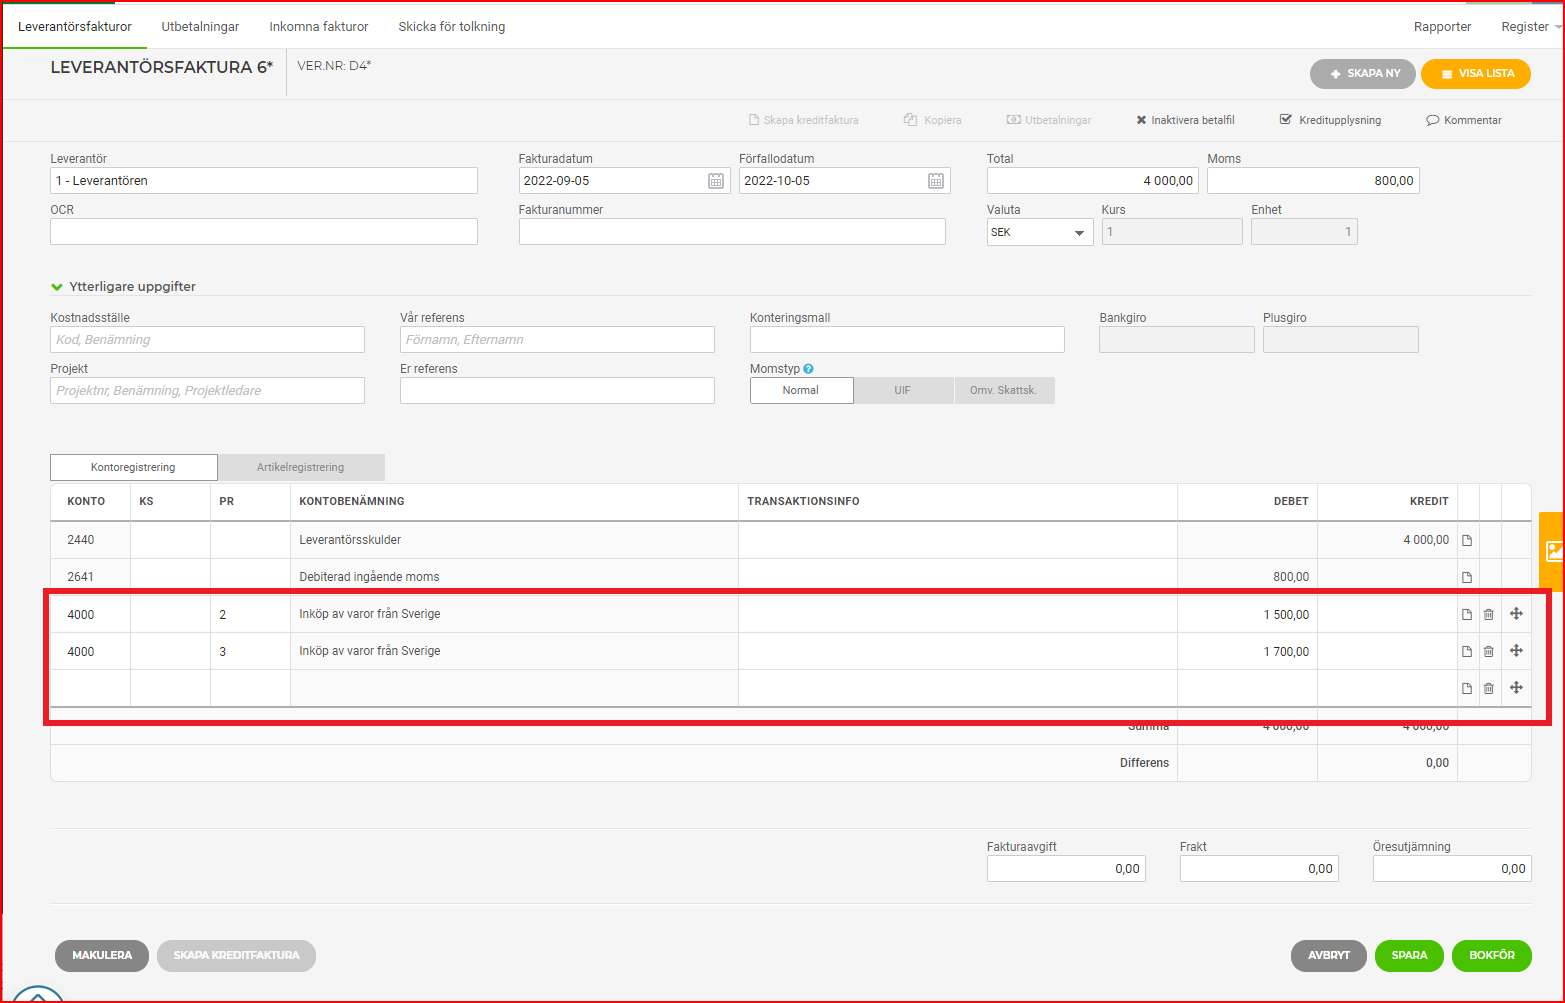Open the orange image side panel icon

tap(1553, 551)
